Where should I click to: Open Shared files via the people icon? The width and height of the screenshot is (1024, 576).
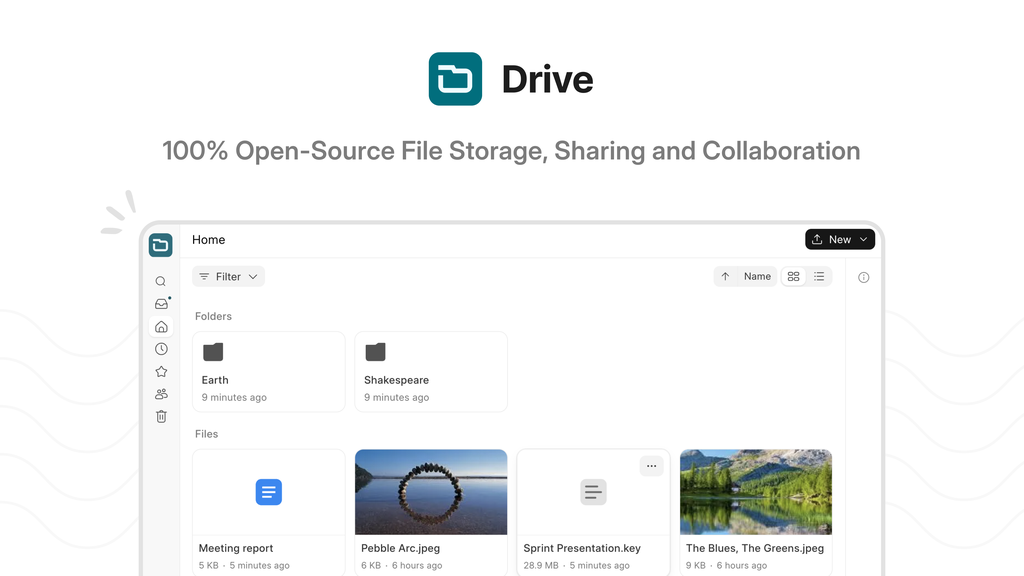pyautogui.click(x=160, y=393)
